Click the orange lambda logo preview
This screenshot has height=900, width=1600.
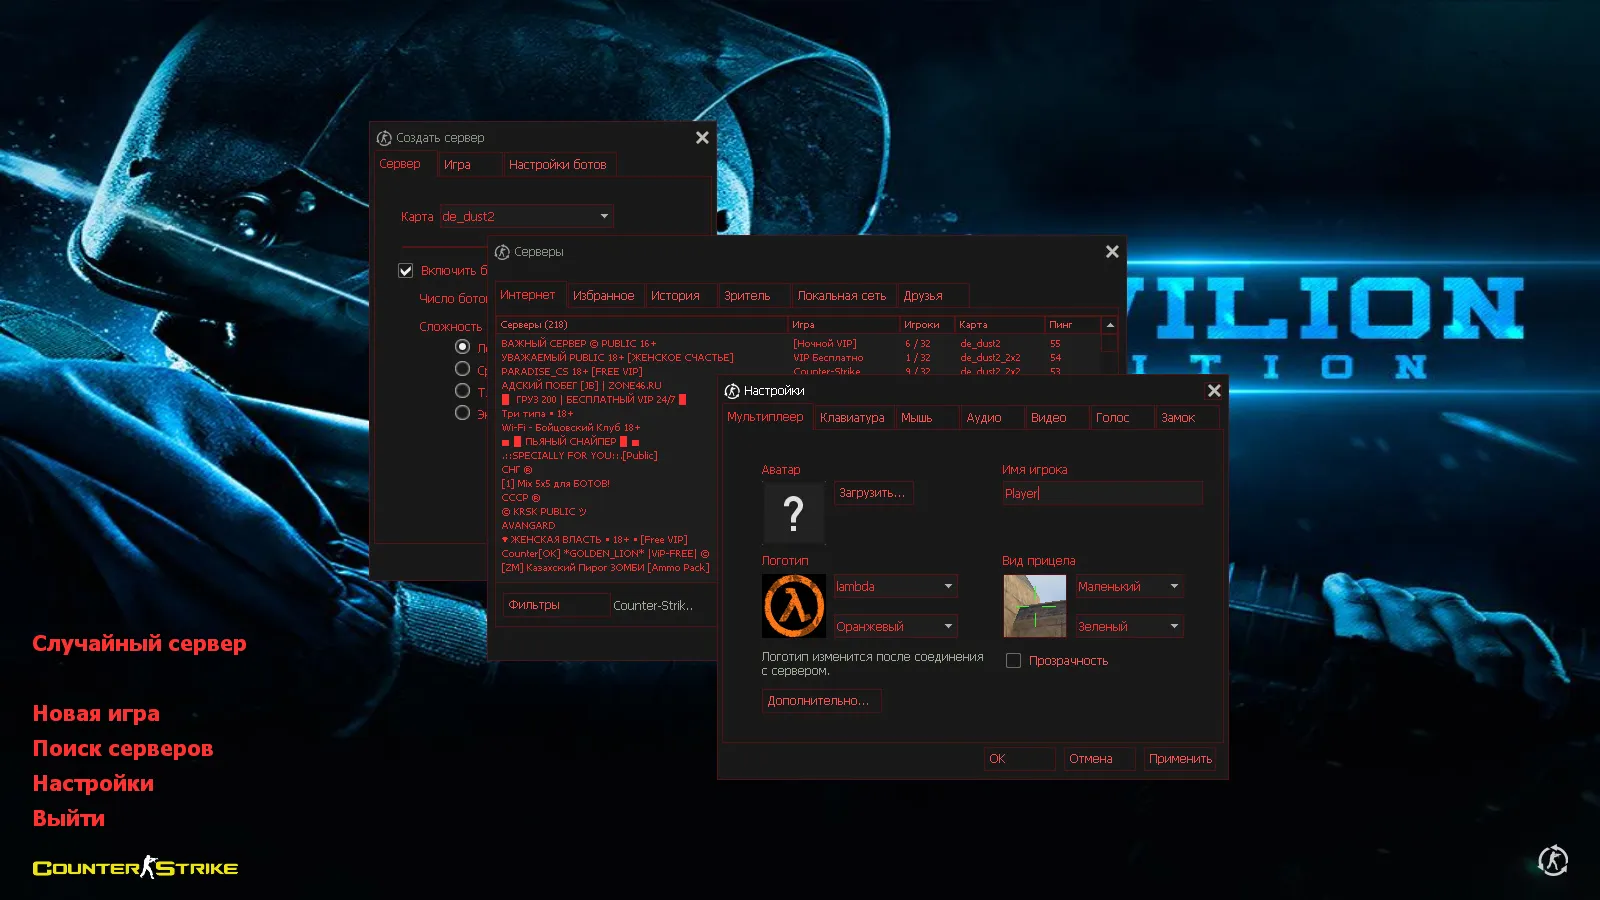[794, 606]
